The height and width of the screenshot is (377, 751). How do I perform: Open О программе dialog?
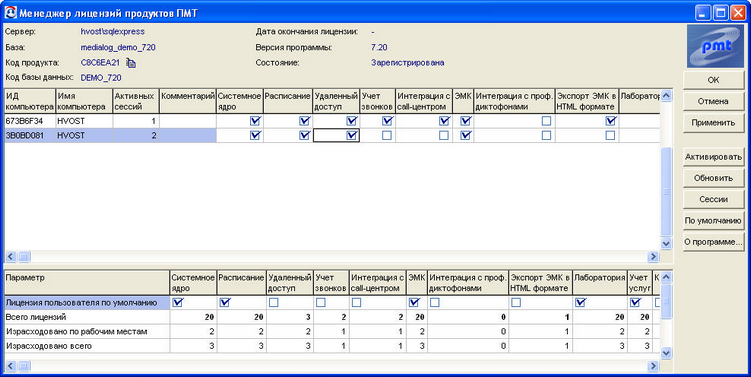click(713, 242)
